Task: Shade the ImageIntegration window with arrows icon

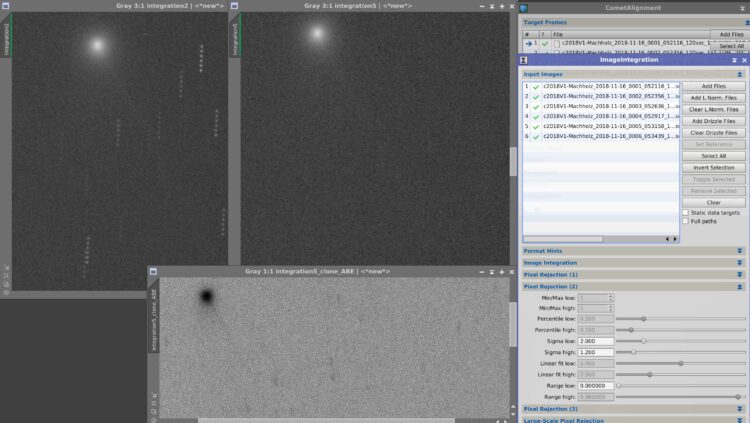Action: [x=734, y=60]
